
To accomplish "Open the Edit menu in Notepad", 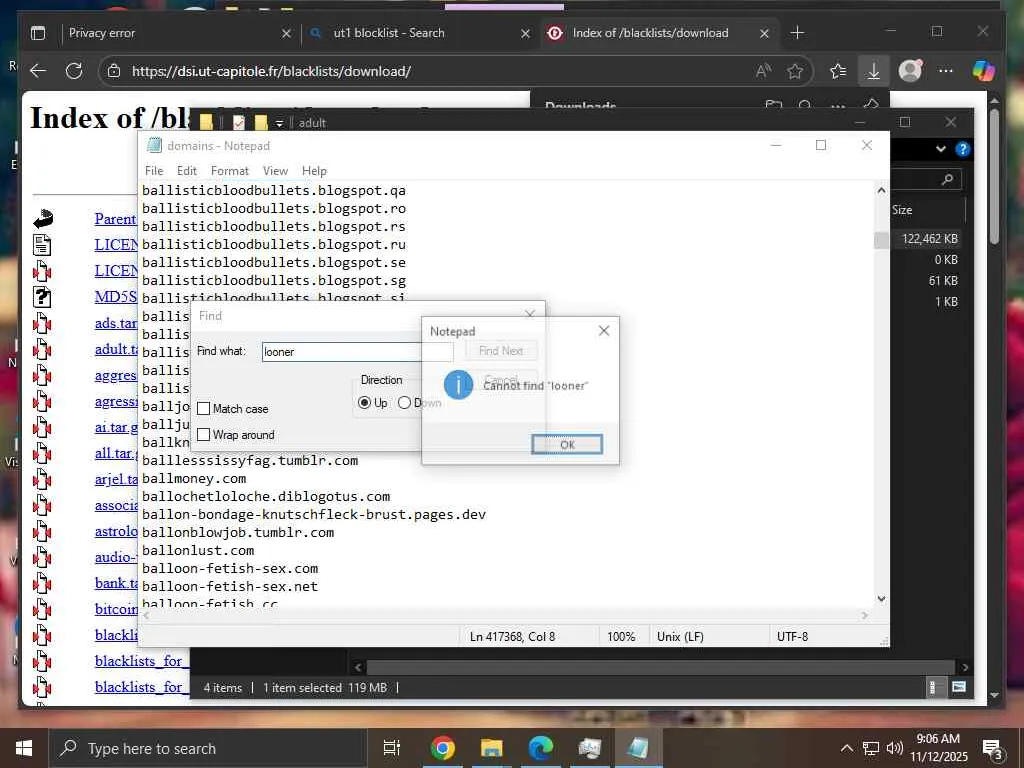I will pos(187,170).
